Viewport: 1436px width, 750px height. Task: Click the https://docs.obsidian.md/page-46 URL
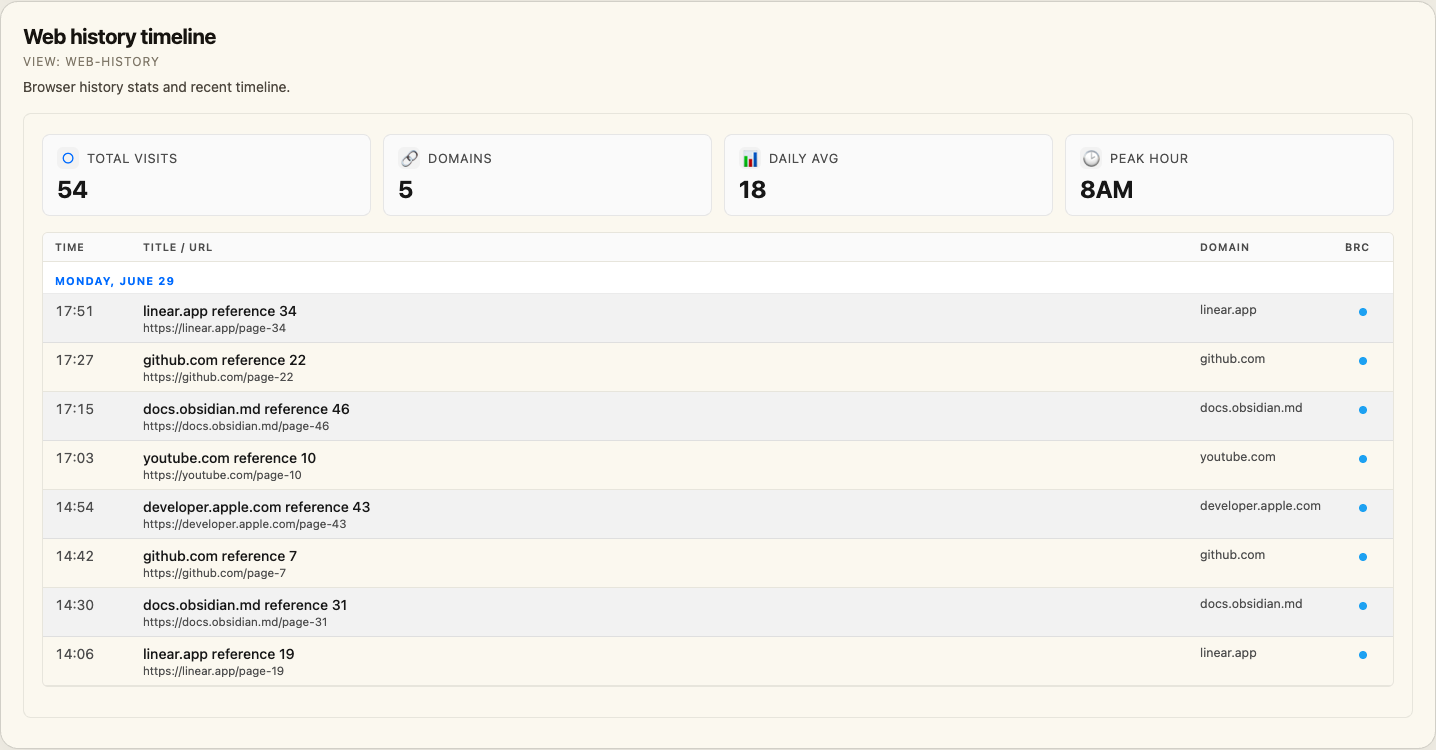click(236, 426)
